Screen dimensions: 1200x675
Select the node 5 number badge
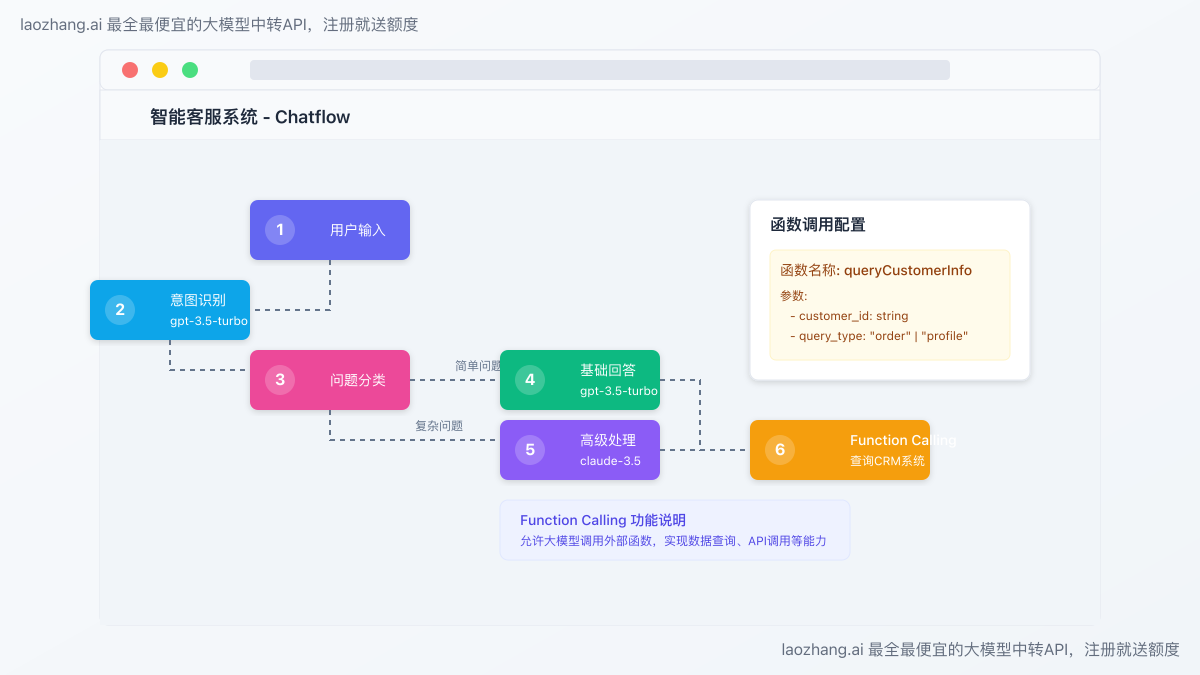530,450
